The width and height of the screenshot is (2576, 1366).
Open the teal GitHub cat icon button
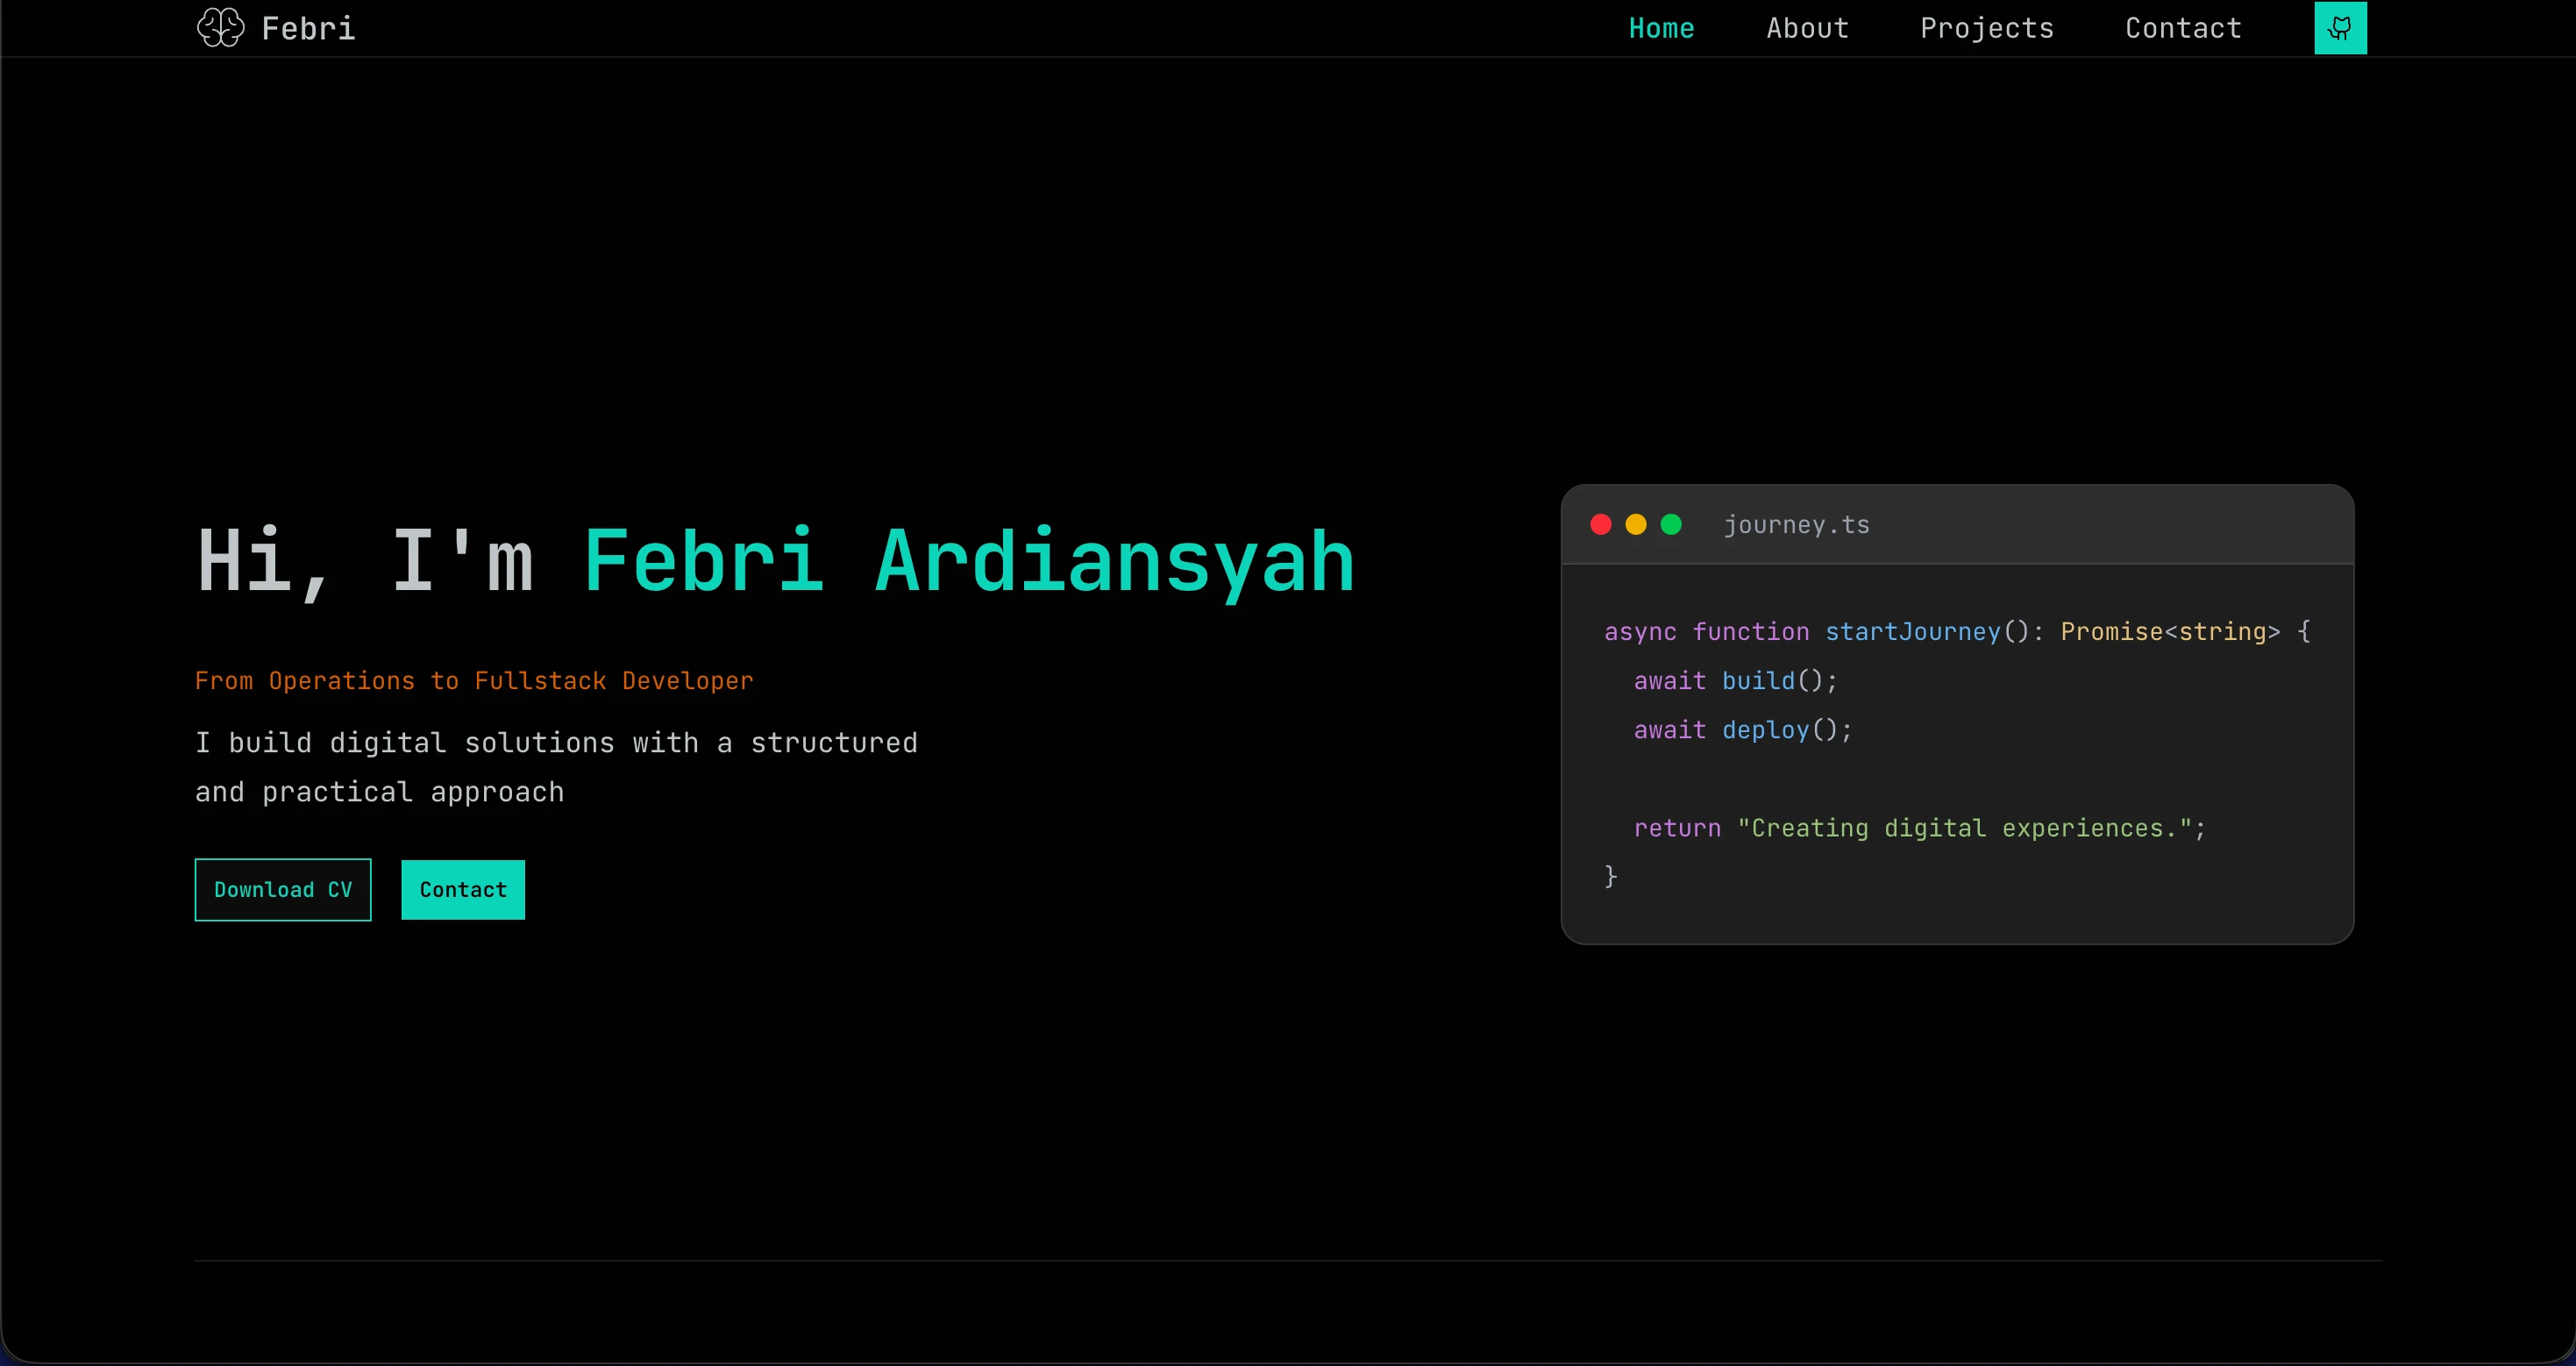[x=2340, y=28]
